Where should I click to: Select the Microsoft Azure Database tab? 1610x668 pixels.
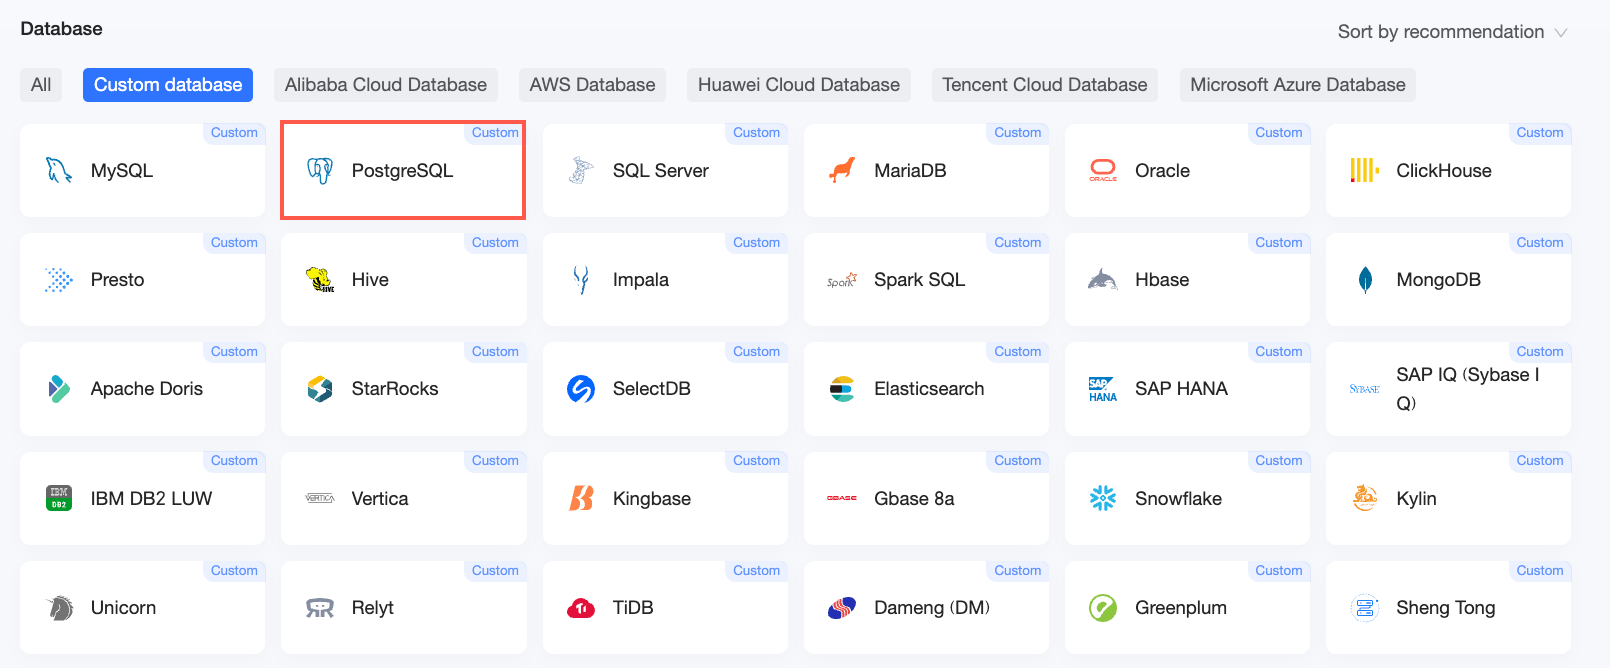[1298, 85]
